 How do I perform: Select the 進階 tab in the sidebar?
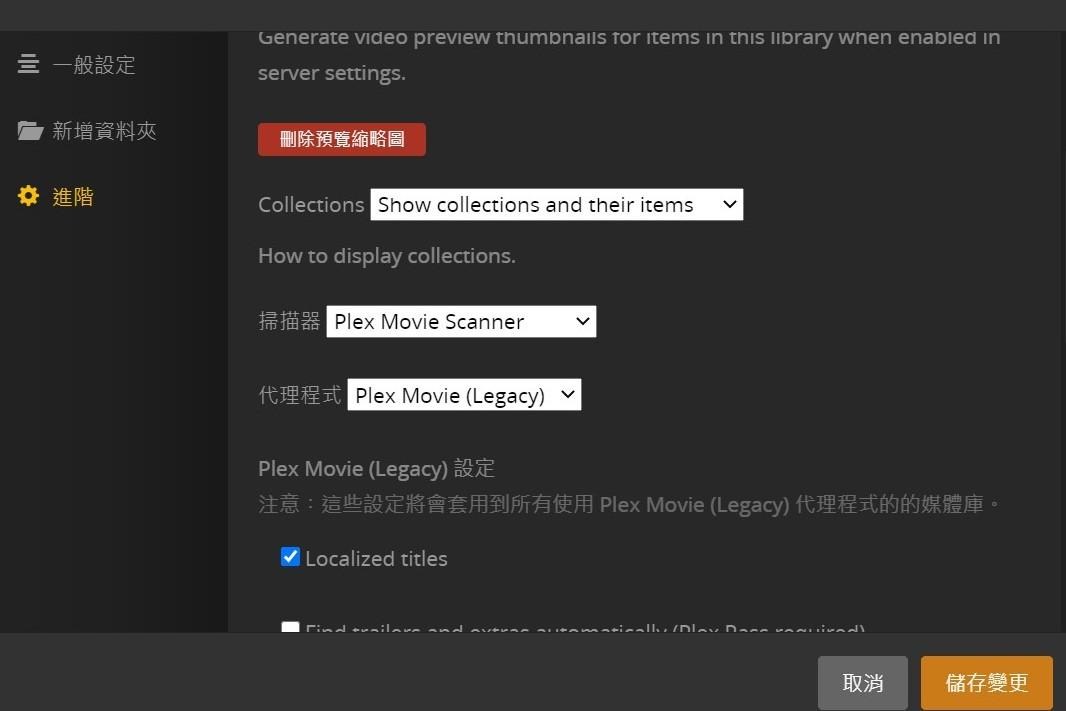tap(73, 197)
